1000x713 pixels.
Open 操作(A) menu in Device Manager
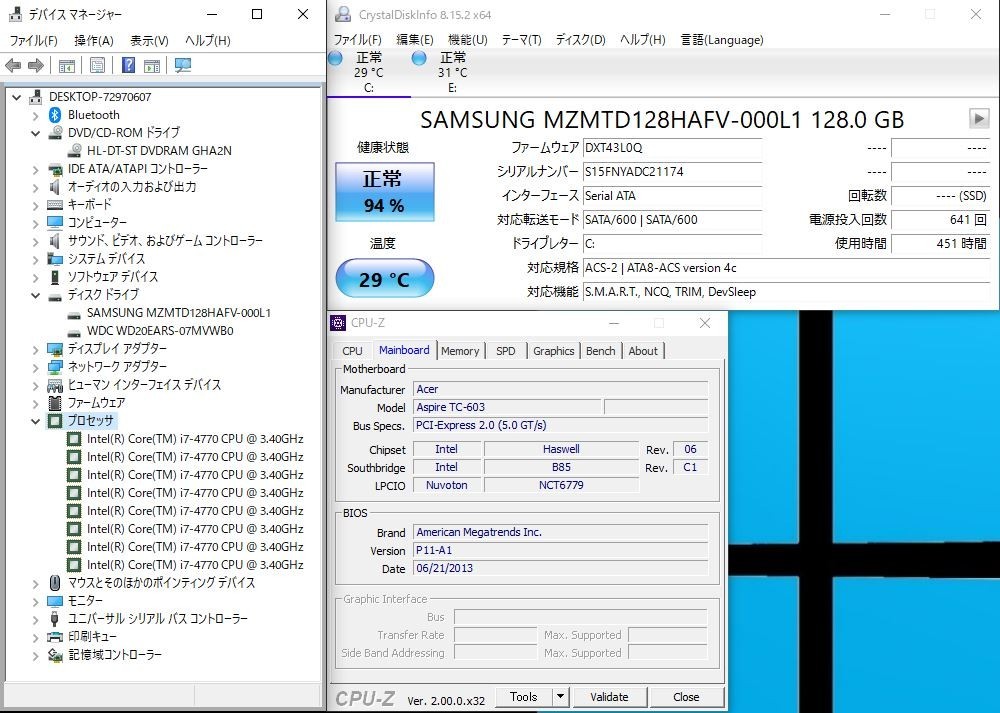point(94,41)
